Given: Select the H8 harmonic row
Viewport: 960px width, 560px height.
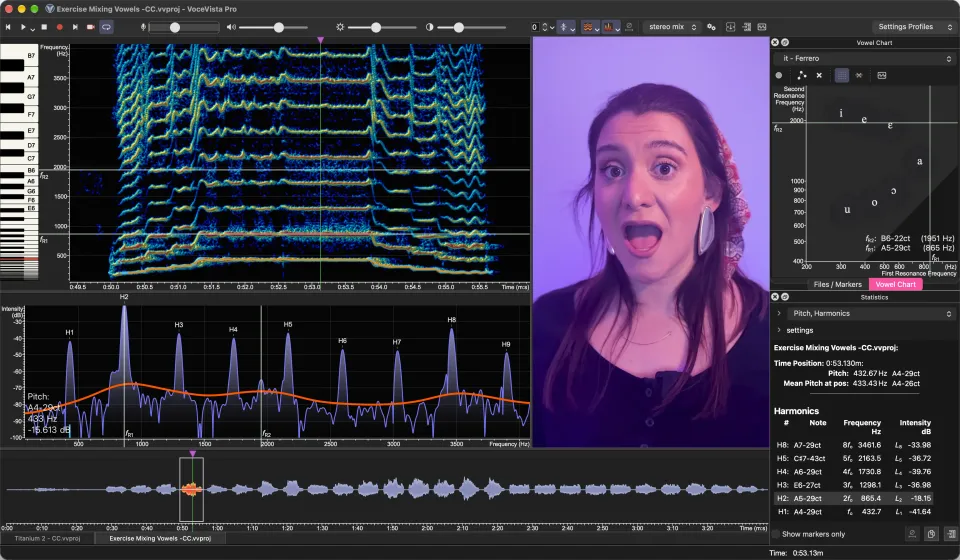Looking at the screenshot, I should (854, 445).
